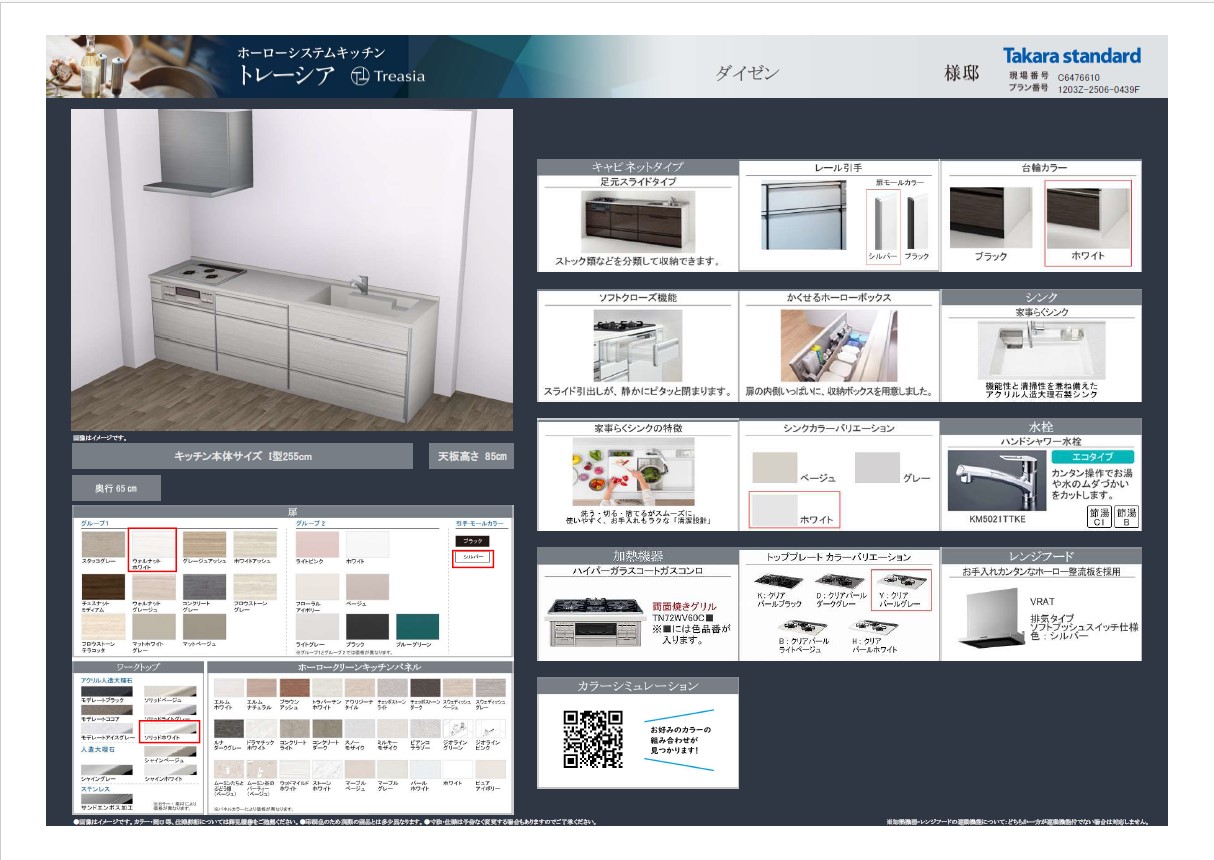The image size is (1214, 860).
Task: Choose ブラック under 引手モールカラー in door panel
Action: [472, 541]
